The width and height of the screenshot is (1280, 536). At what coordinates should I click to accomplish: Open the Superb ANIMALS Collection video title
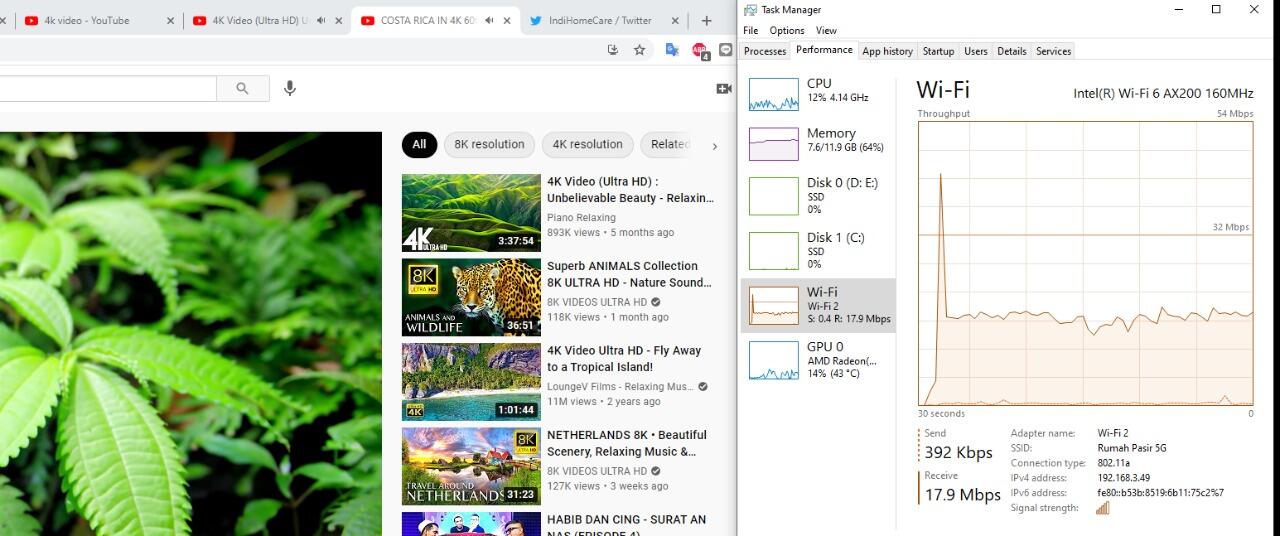coord(622,274)
